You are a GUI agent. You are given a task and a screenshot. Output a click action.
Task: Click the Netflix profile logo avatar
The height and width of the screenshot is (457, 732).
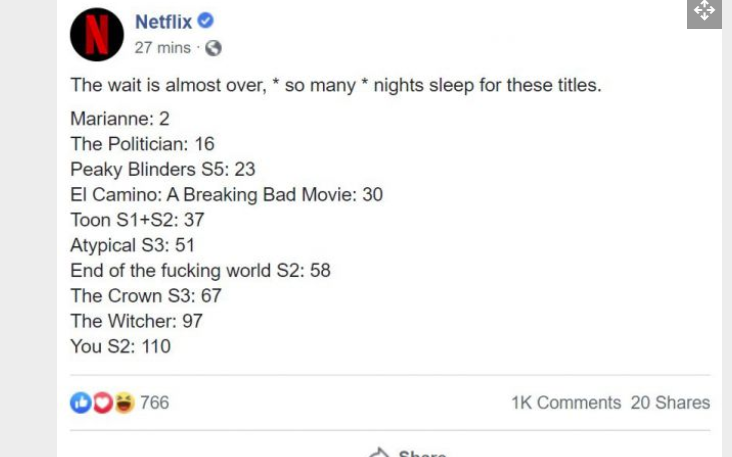click(97, 35)
